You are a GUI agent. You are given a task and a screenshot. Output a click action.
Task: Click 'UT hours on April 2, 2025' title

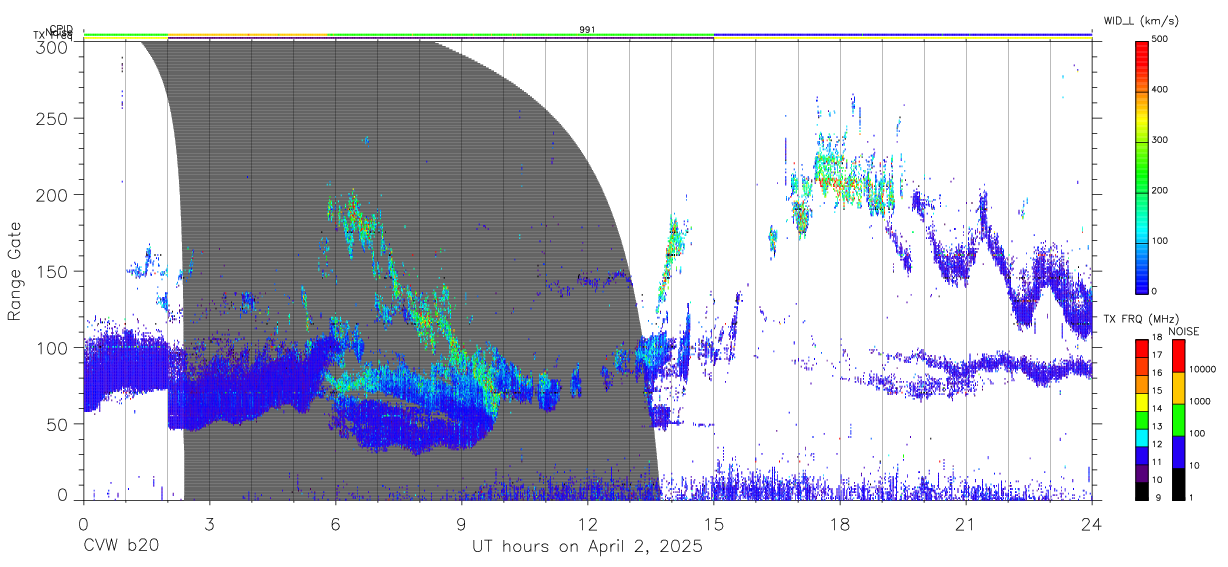(x=587, y=547)
